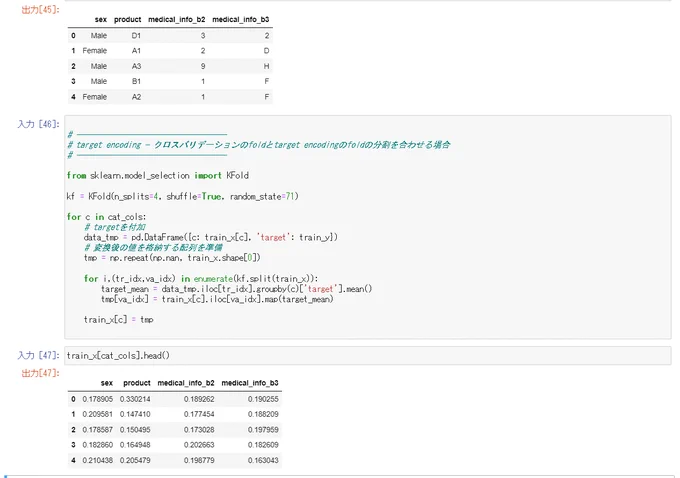Click the value 0.182860 in sex column
The height and width of the screenshot is (478, 680).
(x=98, y=445)
